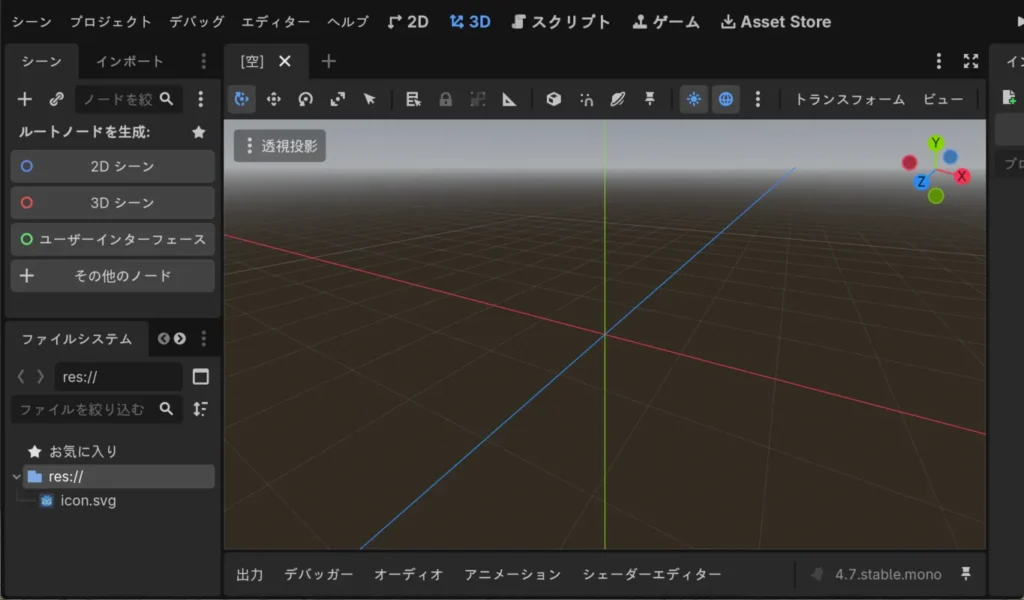Click the instantiate child scene link icon
Screen dimensions: 1024x600
pos(57,99)
